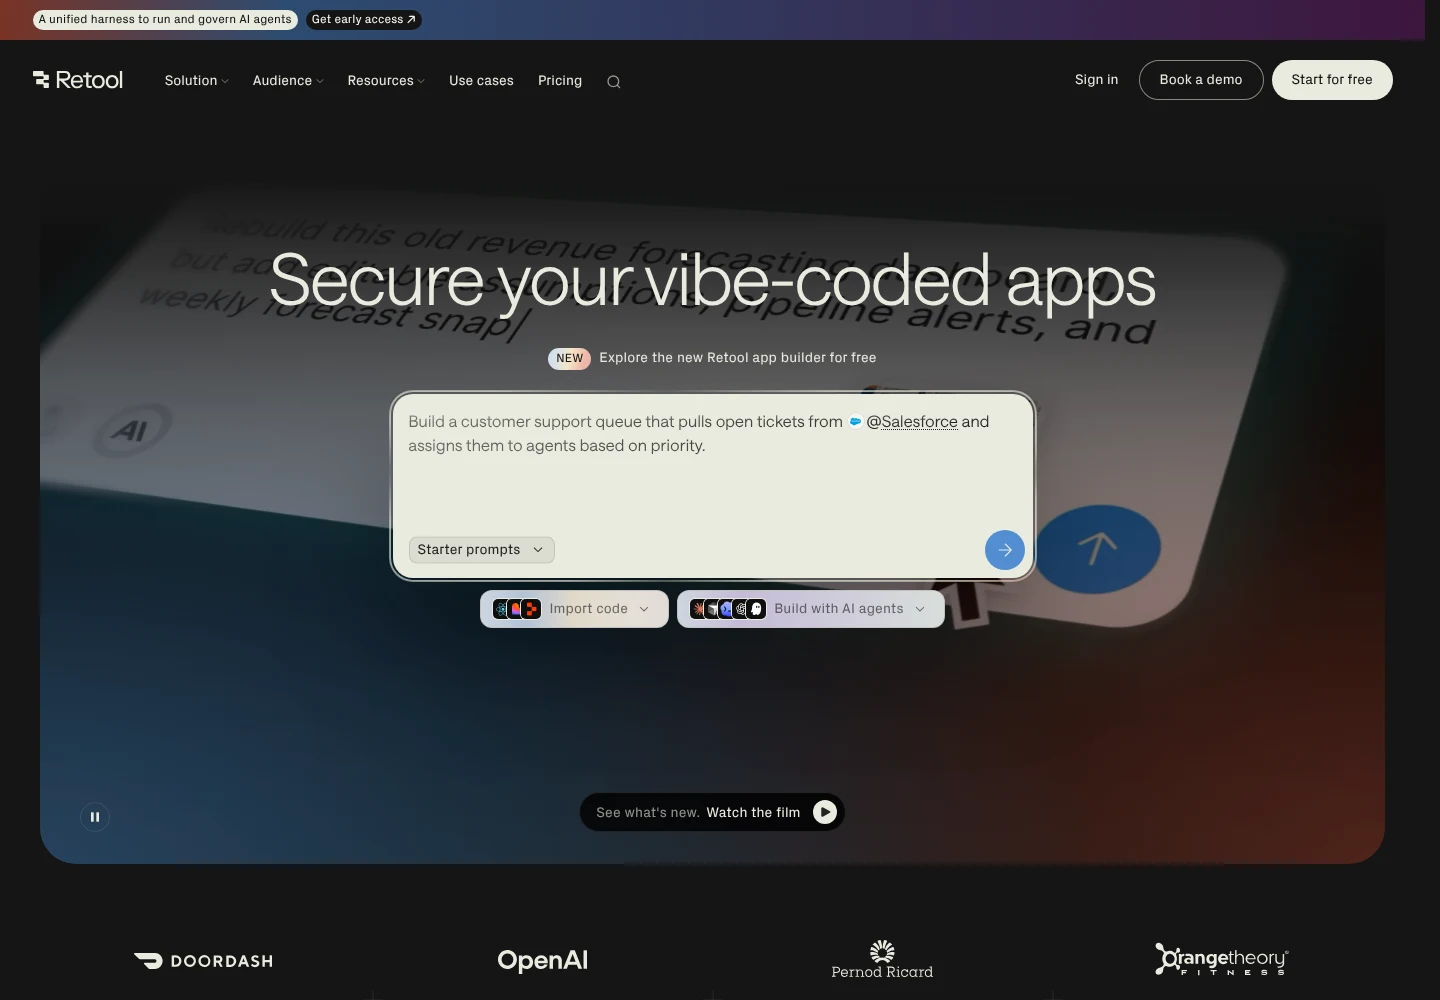Image resolution: width=1440 pixels, height=1000 pixels.
Task: Click Explore the new Retool app builder link
Action: pyautogui.click(x=738, y=358)
